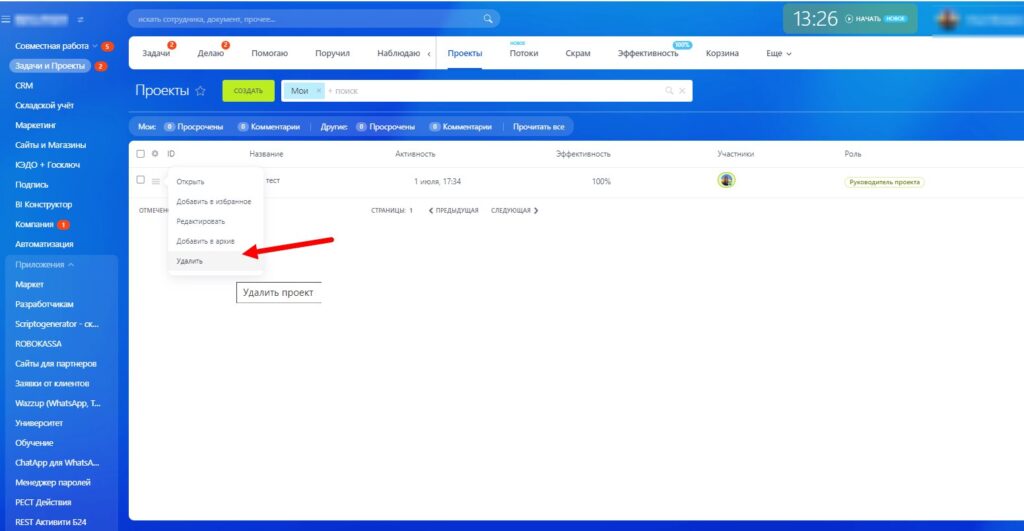Open Маркет in the sidebar
The image size is (1024, 531).
[29, 284]
